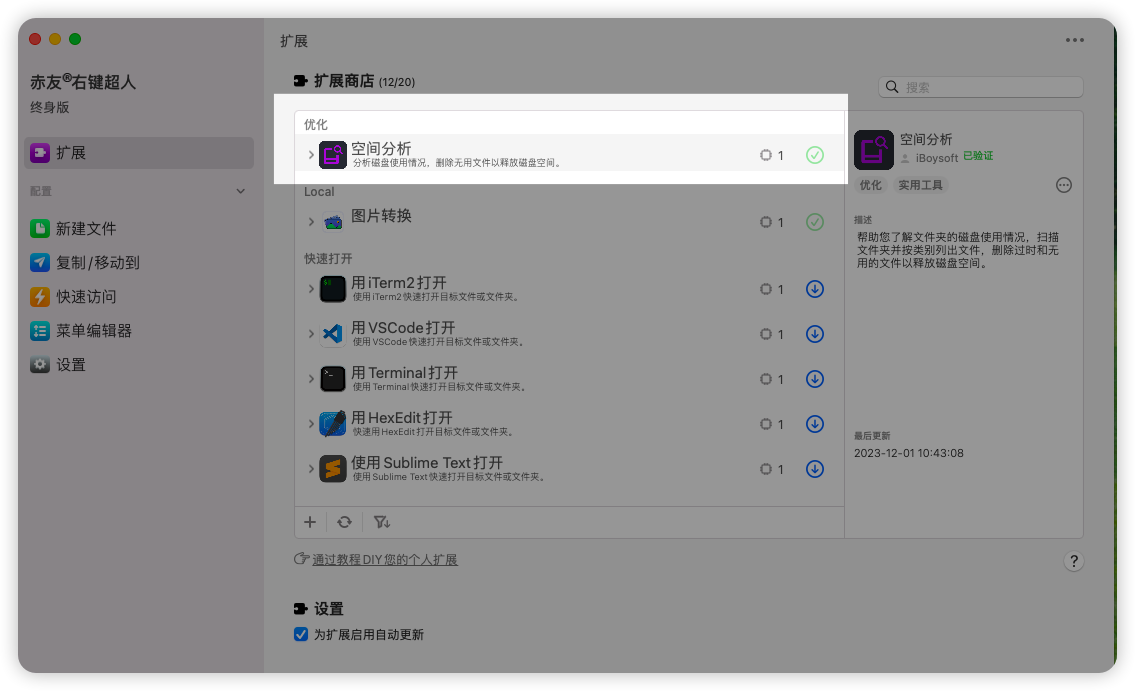1135x691 pixels.
Task: Add a new extension with the plus icon
Action: point(310,521)
